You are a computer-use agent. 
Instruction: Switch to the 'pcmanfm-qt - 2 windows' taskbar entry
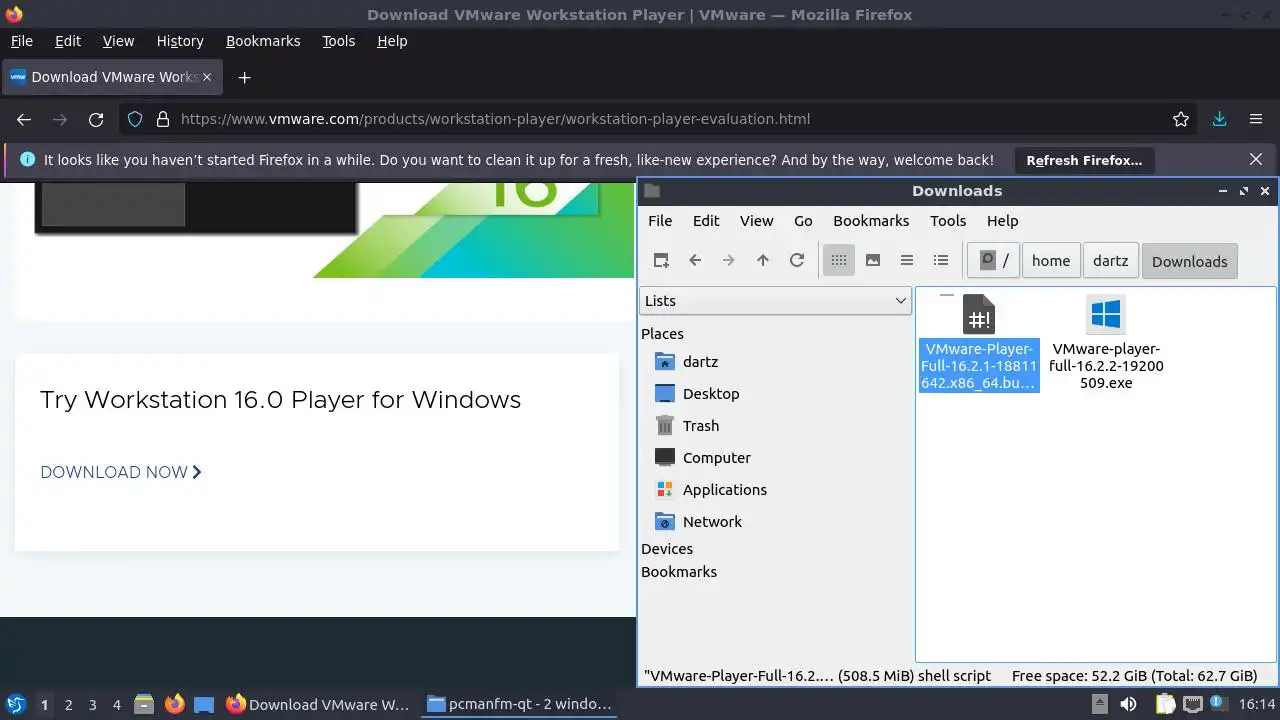[x=519, y=704]
